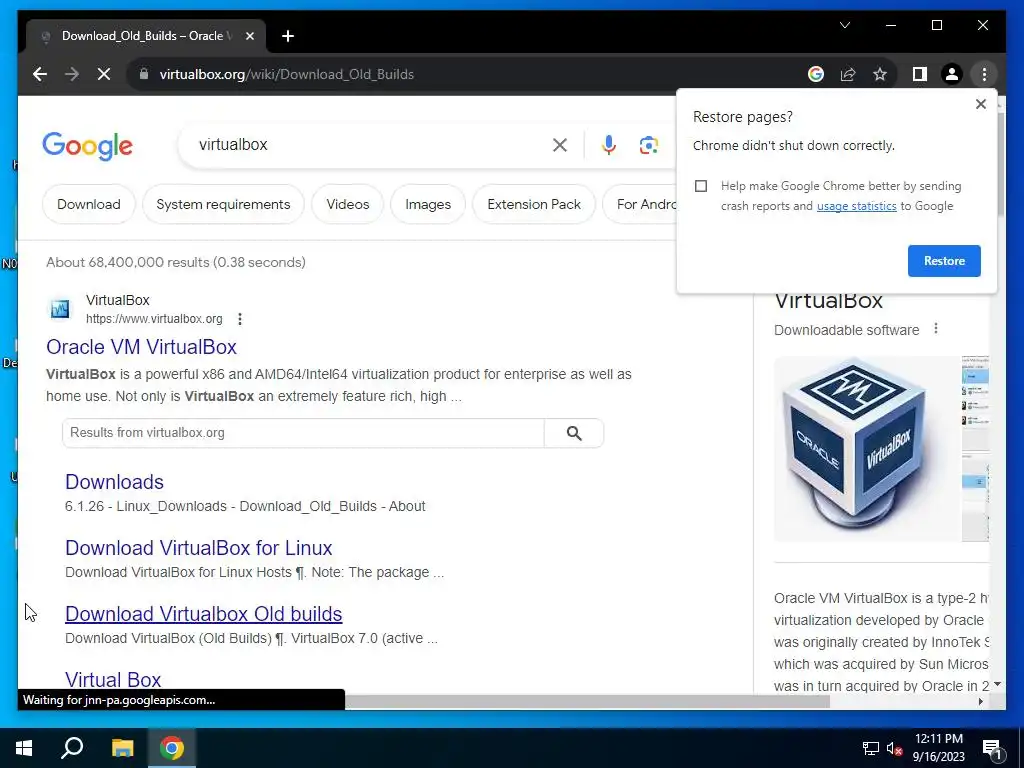Click the Results from virtualbox.org field
Viewport: 1024px width, 768px height.
(x=303, y=433)
